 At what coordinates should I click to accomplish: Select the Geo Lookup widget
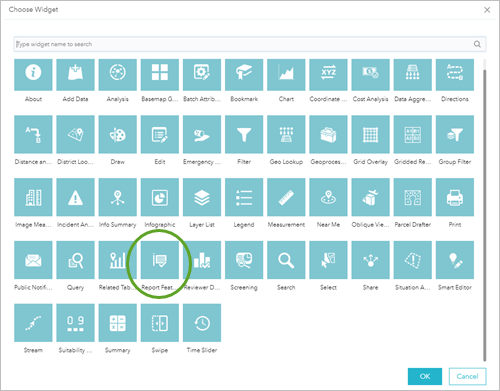coord(286,134)
